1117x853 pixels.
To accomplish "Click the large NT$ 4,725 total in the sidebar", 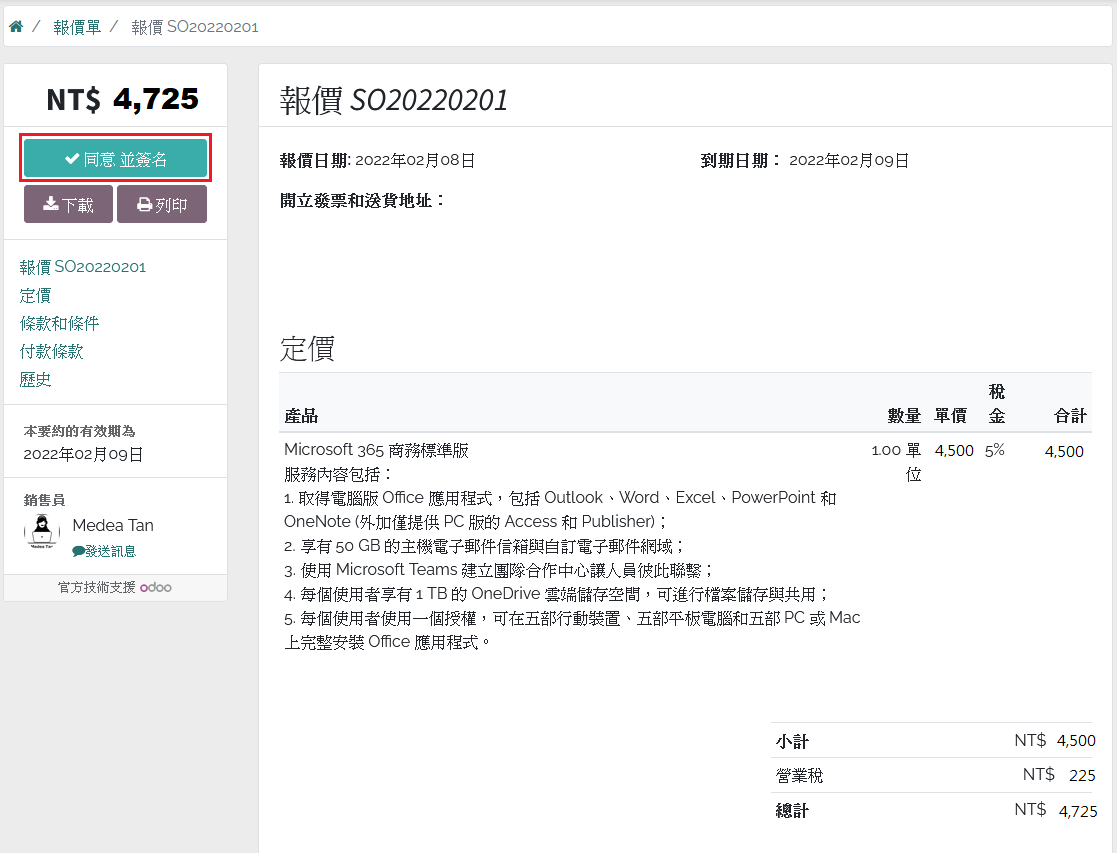I will [122, 99].
